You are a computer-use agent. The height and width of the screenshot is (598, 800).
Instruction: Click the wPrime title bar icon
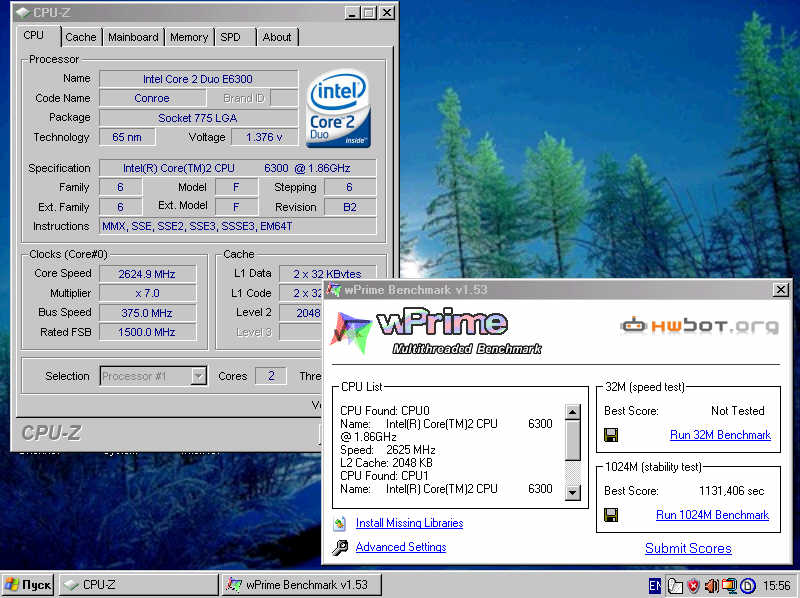click(x=334, y=290)
